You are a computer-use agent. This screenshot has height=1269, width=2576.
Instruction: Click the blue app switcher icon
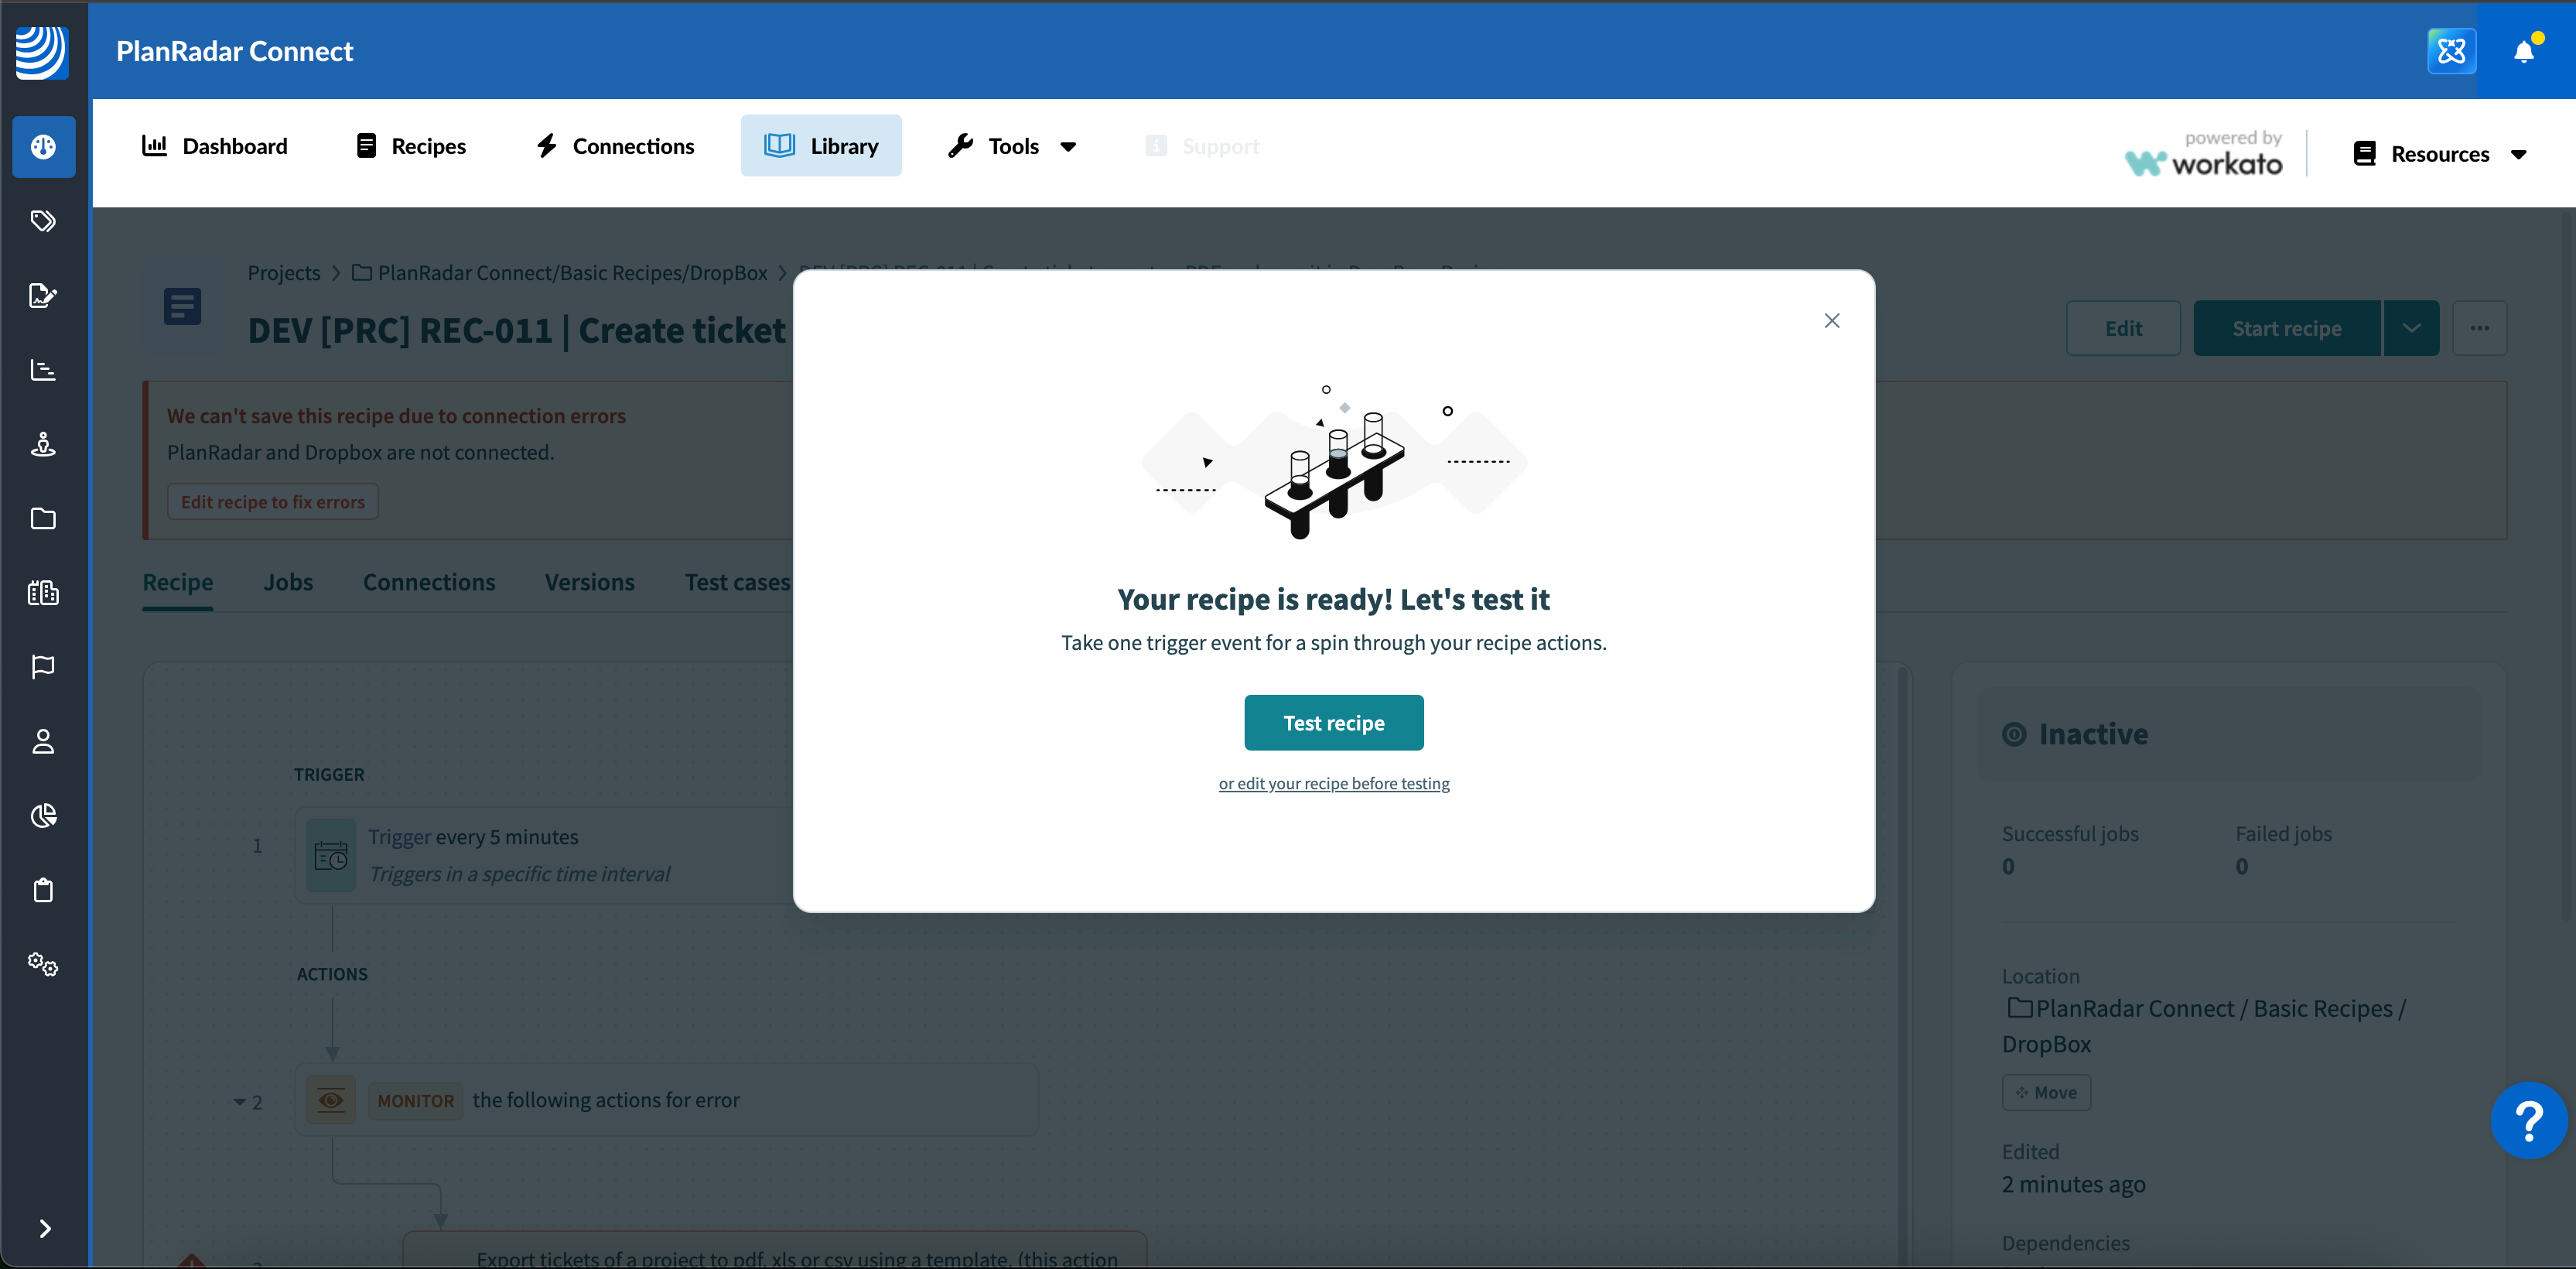pos(2451,52)
